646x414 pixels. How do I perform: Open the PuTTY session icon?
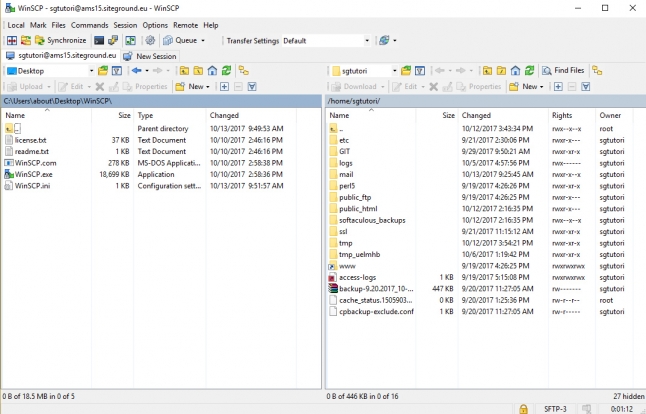coord(113,40)
